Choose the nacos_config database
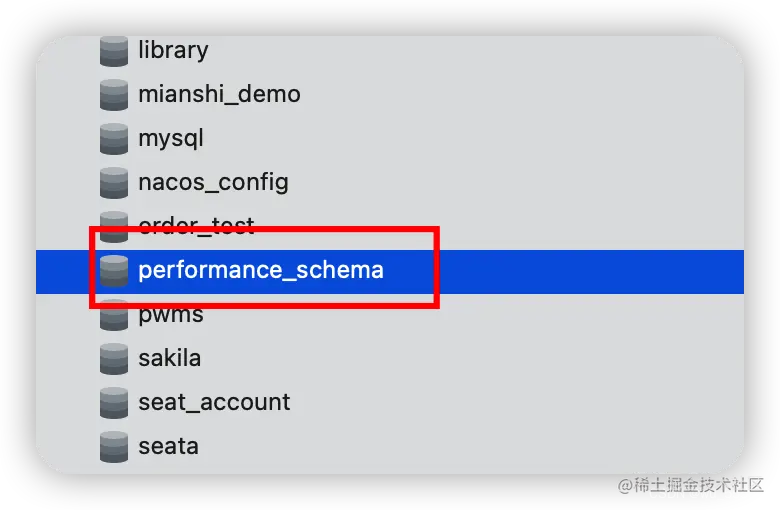 click(213, 183)
